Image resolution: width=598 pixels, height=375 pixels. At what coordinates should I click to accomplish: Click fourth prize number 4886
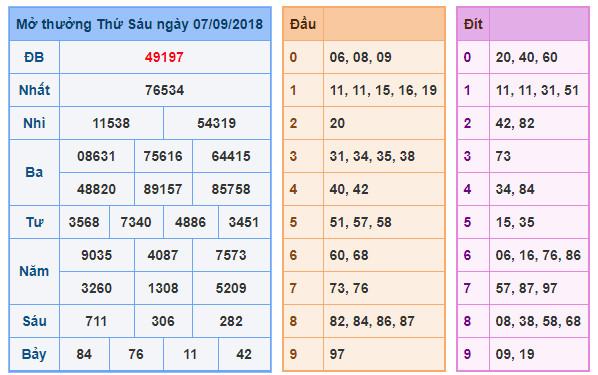coord(190,222)
